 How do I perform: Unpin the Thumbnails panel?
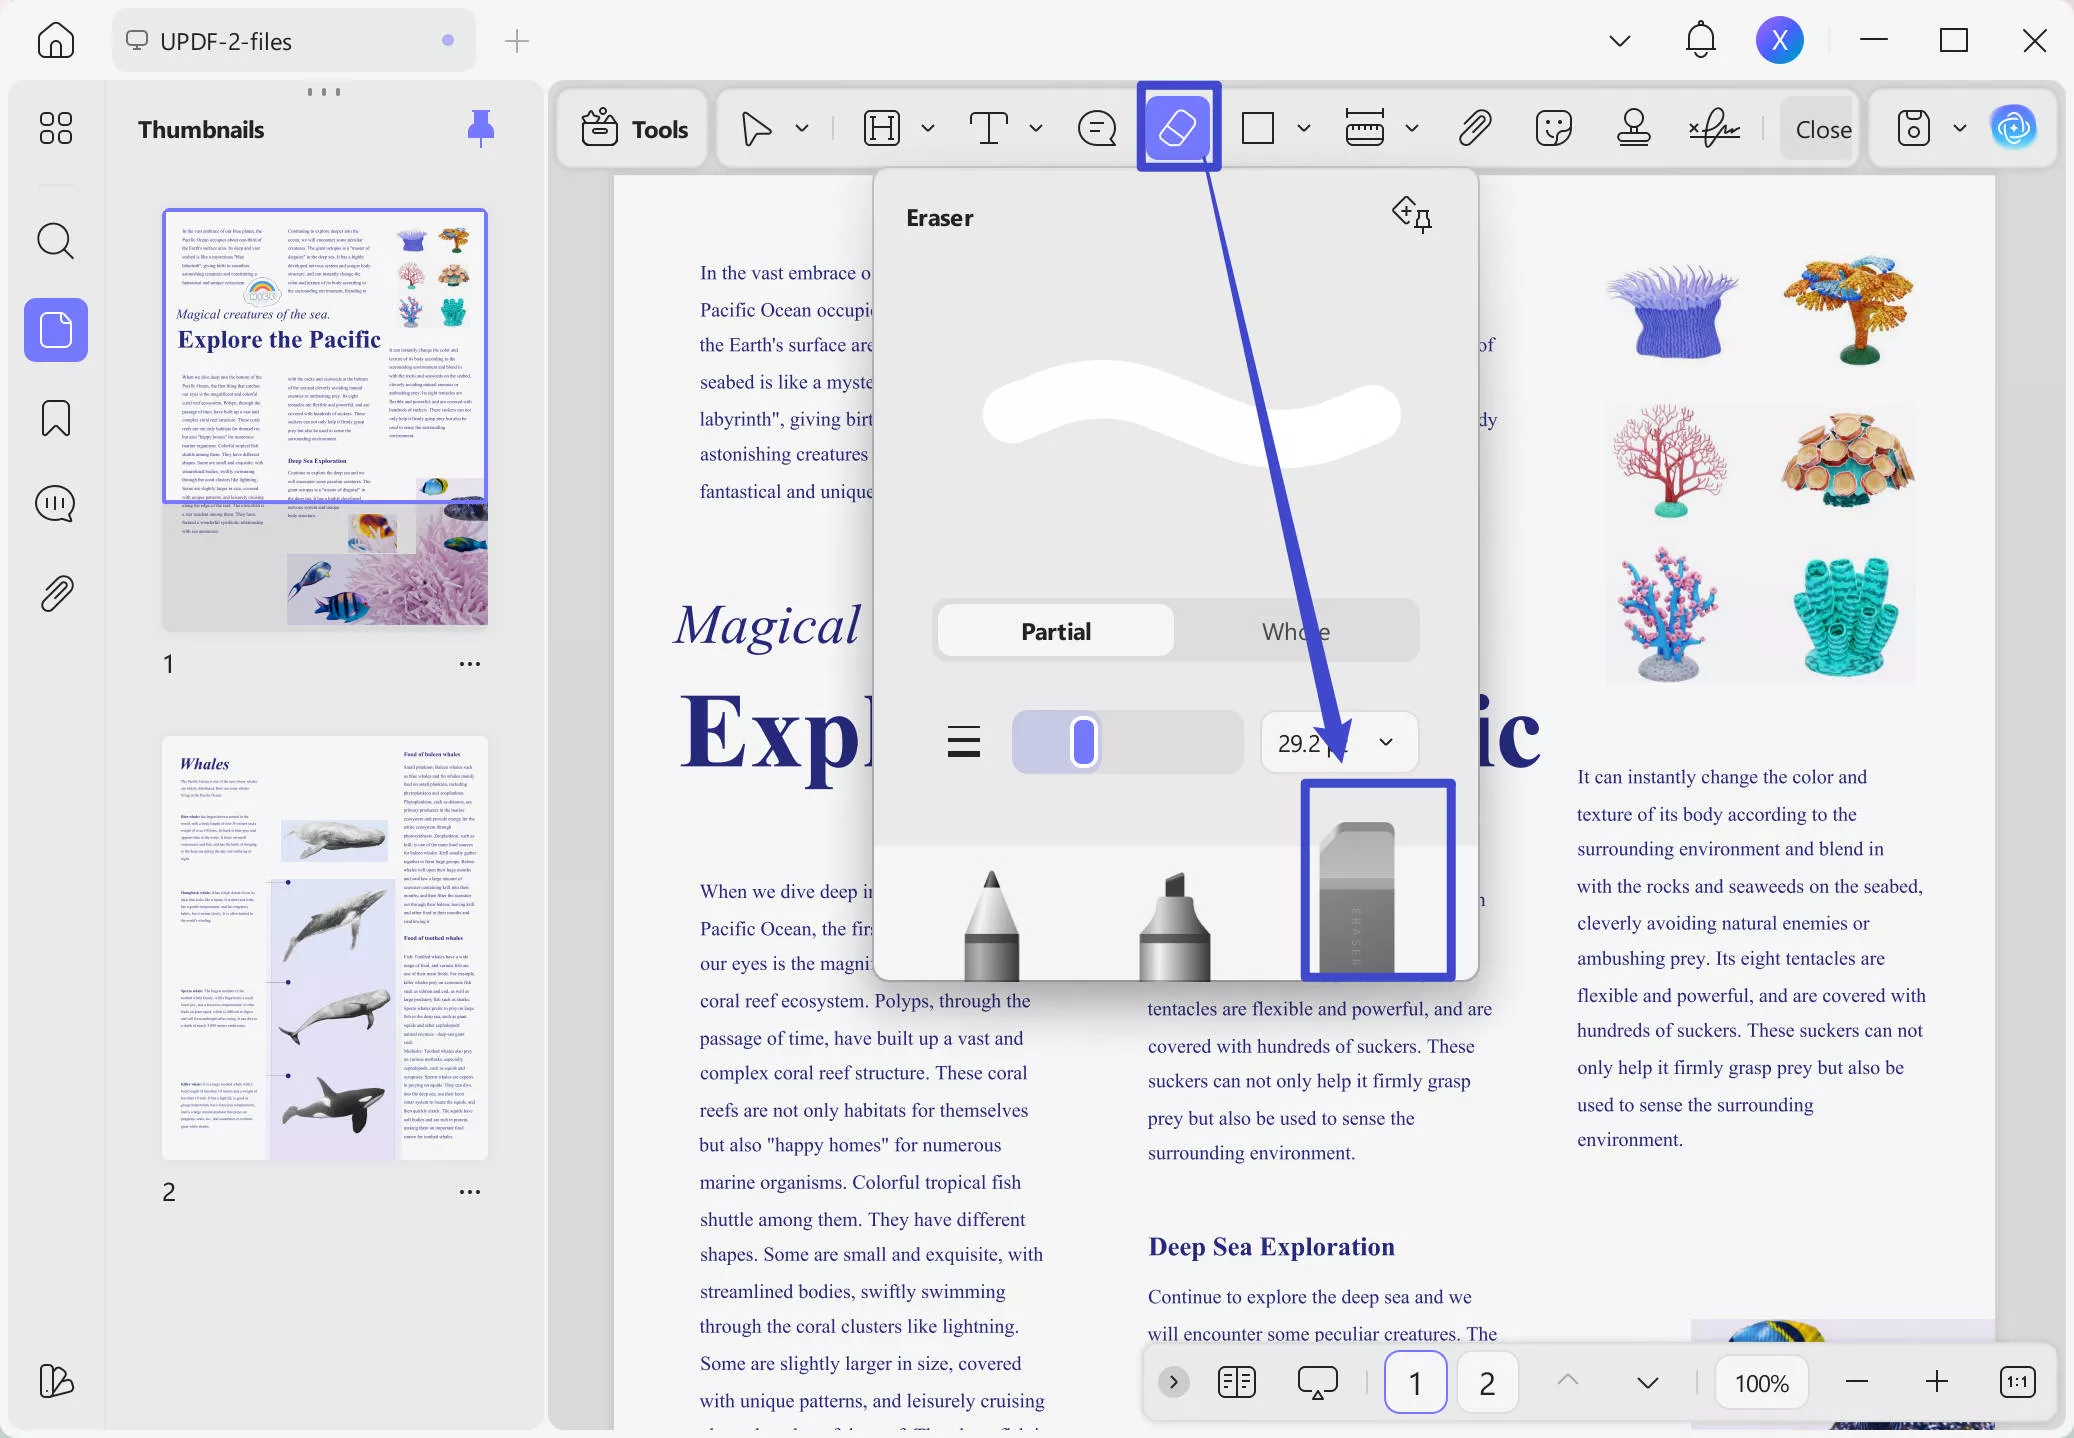pos(481,128)
